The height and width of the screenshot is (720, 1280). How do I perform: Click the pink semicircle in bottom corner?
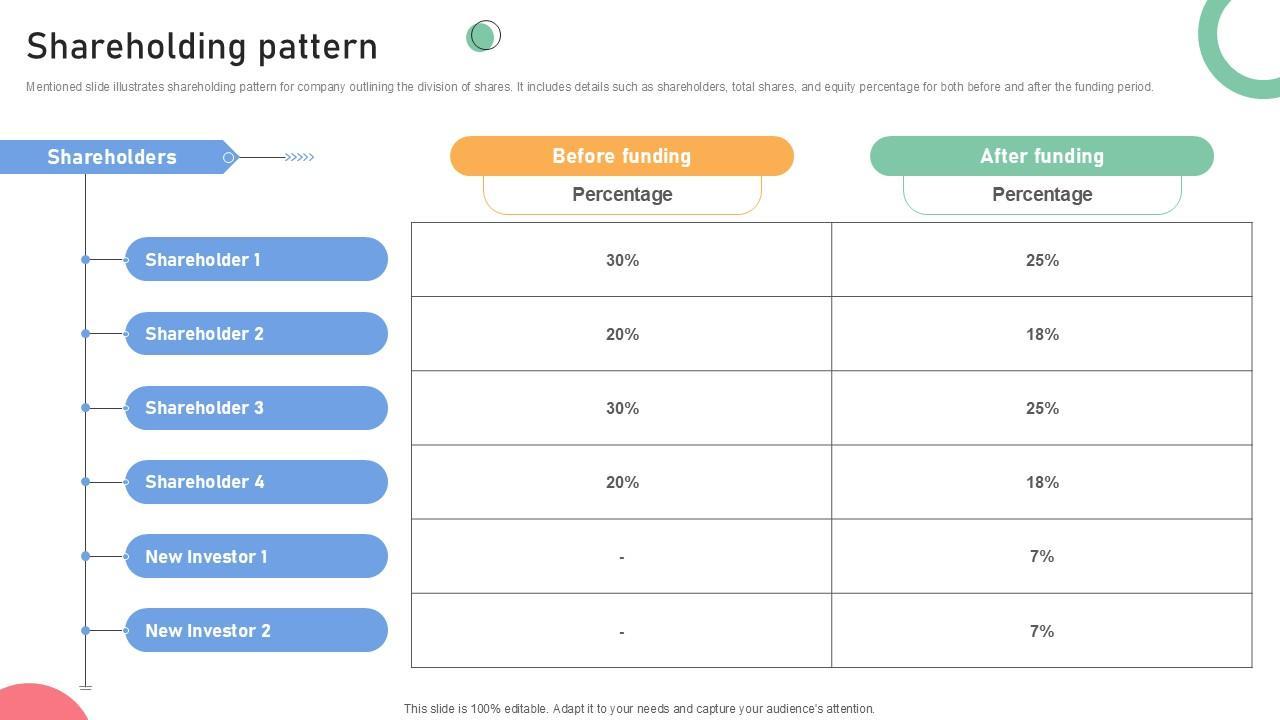click(x=38, y=703)
